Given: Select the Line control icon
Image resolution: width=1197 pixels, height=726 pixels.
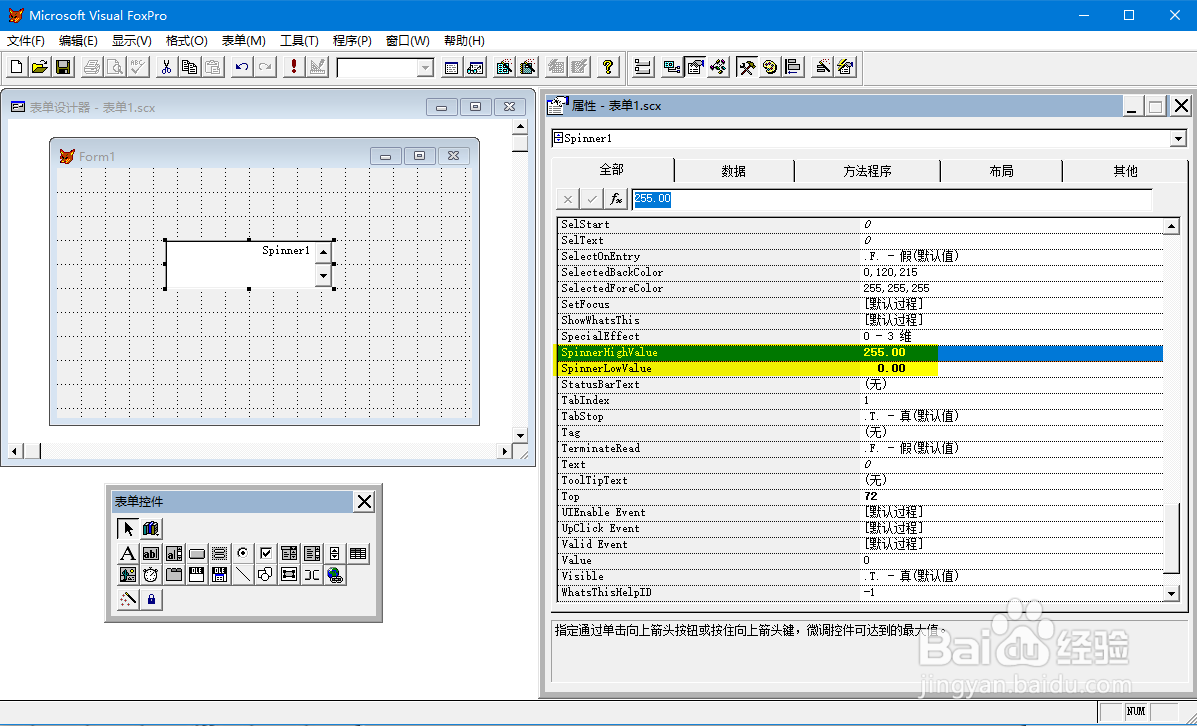Looking at the screenshot, I should (x=243, y=575).
